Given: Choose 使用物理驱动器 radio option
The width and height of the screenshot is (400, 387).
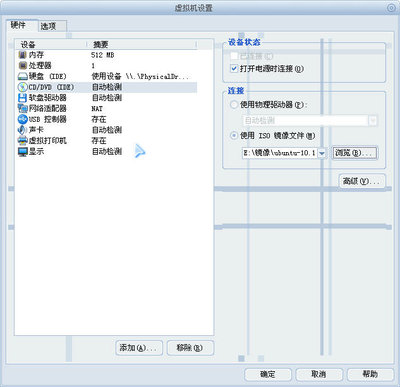Looking at the screenshot, I should (x=234, y=105).
